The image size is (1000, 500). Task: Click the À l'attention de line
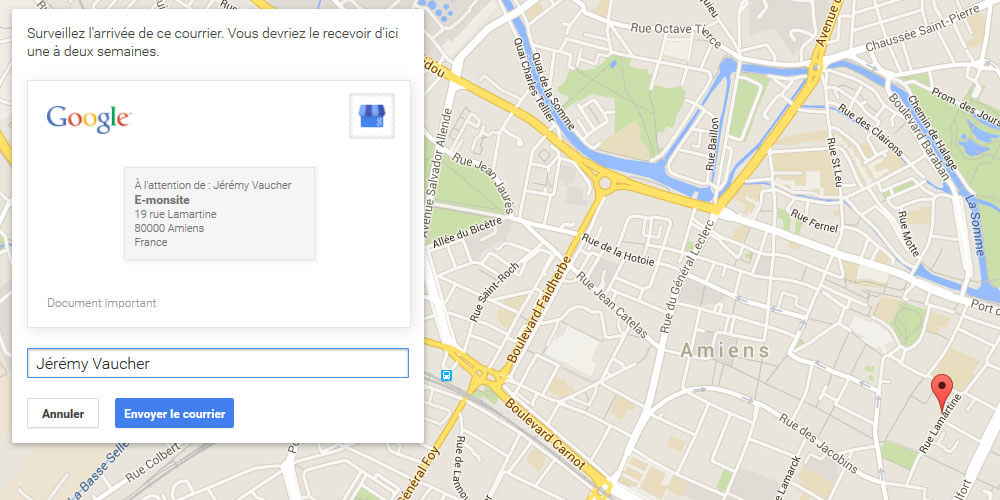(213, 185)
